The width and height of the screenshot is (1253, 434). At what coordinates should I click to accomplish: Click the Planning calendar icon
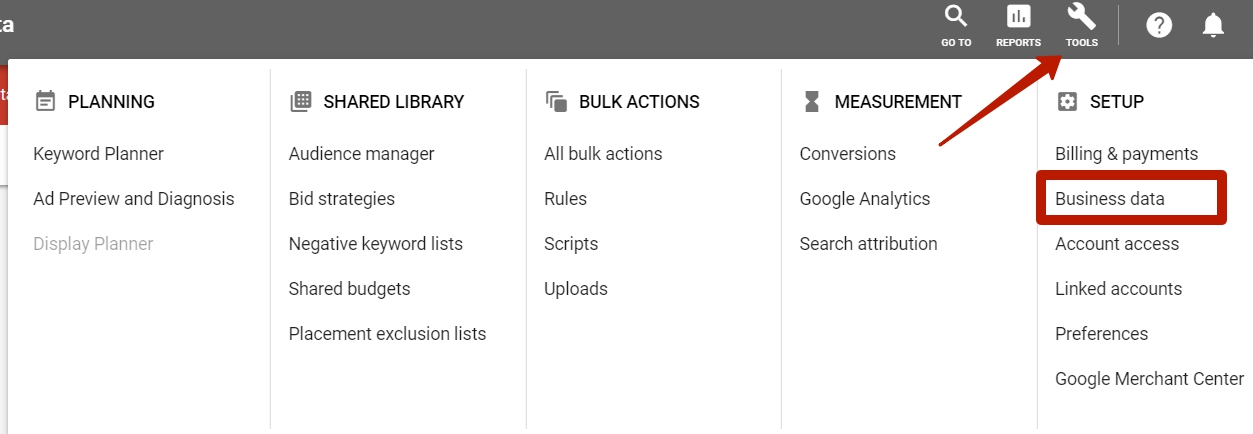coord(45,101)
